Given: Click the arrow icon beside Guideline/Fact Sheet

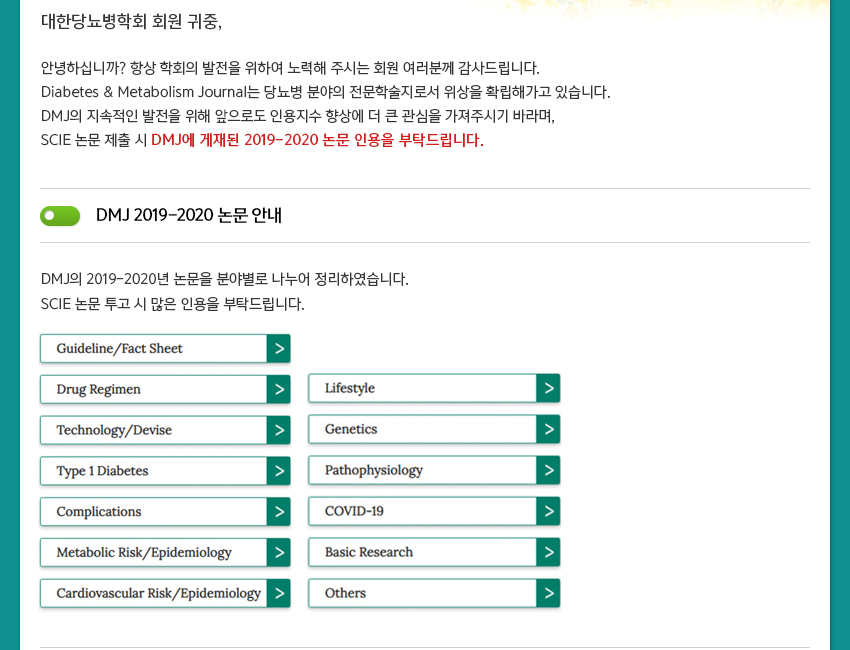Looking at the screenshot, I should 279,349.
